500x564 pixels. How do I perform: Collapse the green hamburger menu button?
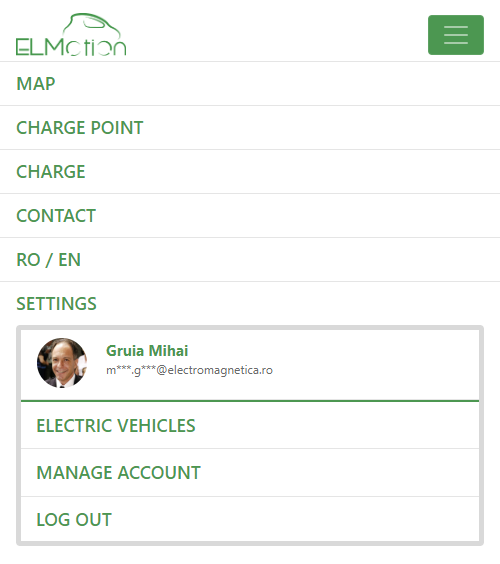tap(456, 35)
